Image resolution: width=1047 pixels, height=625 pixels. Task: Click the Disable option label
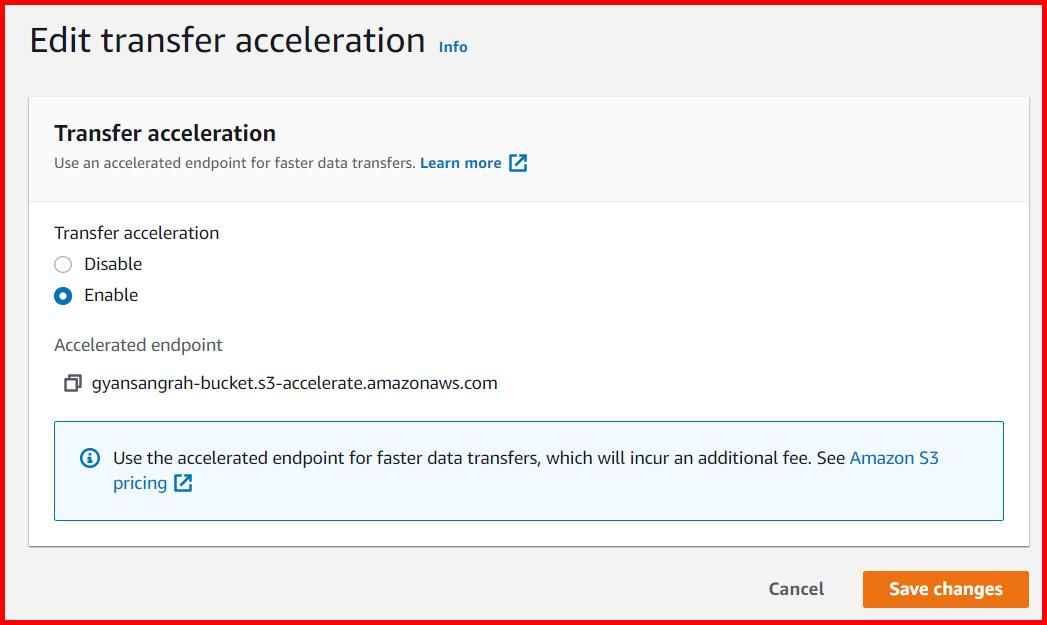(114, 264)
